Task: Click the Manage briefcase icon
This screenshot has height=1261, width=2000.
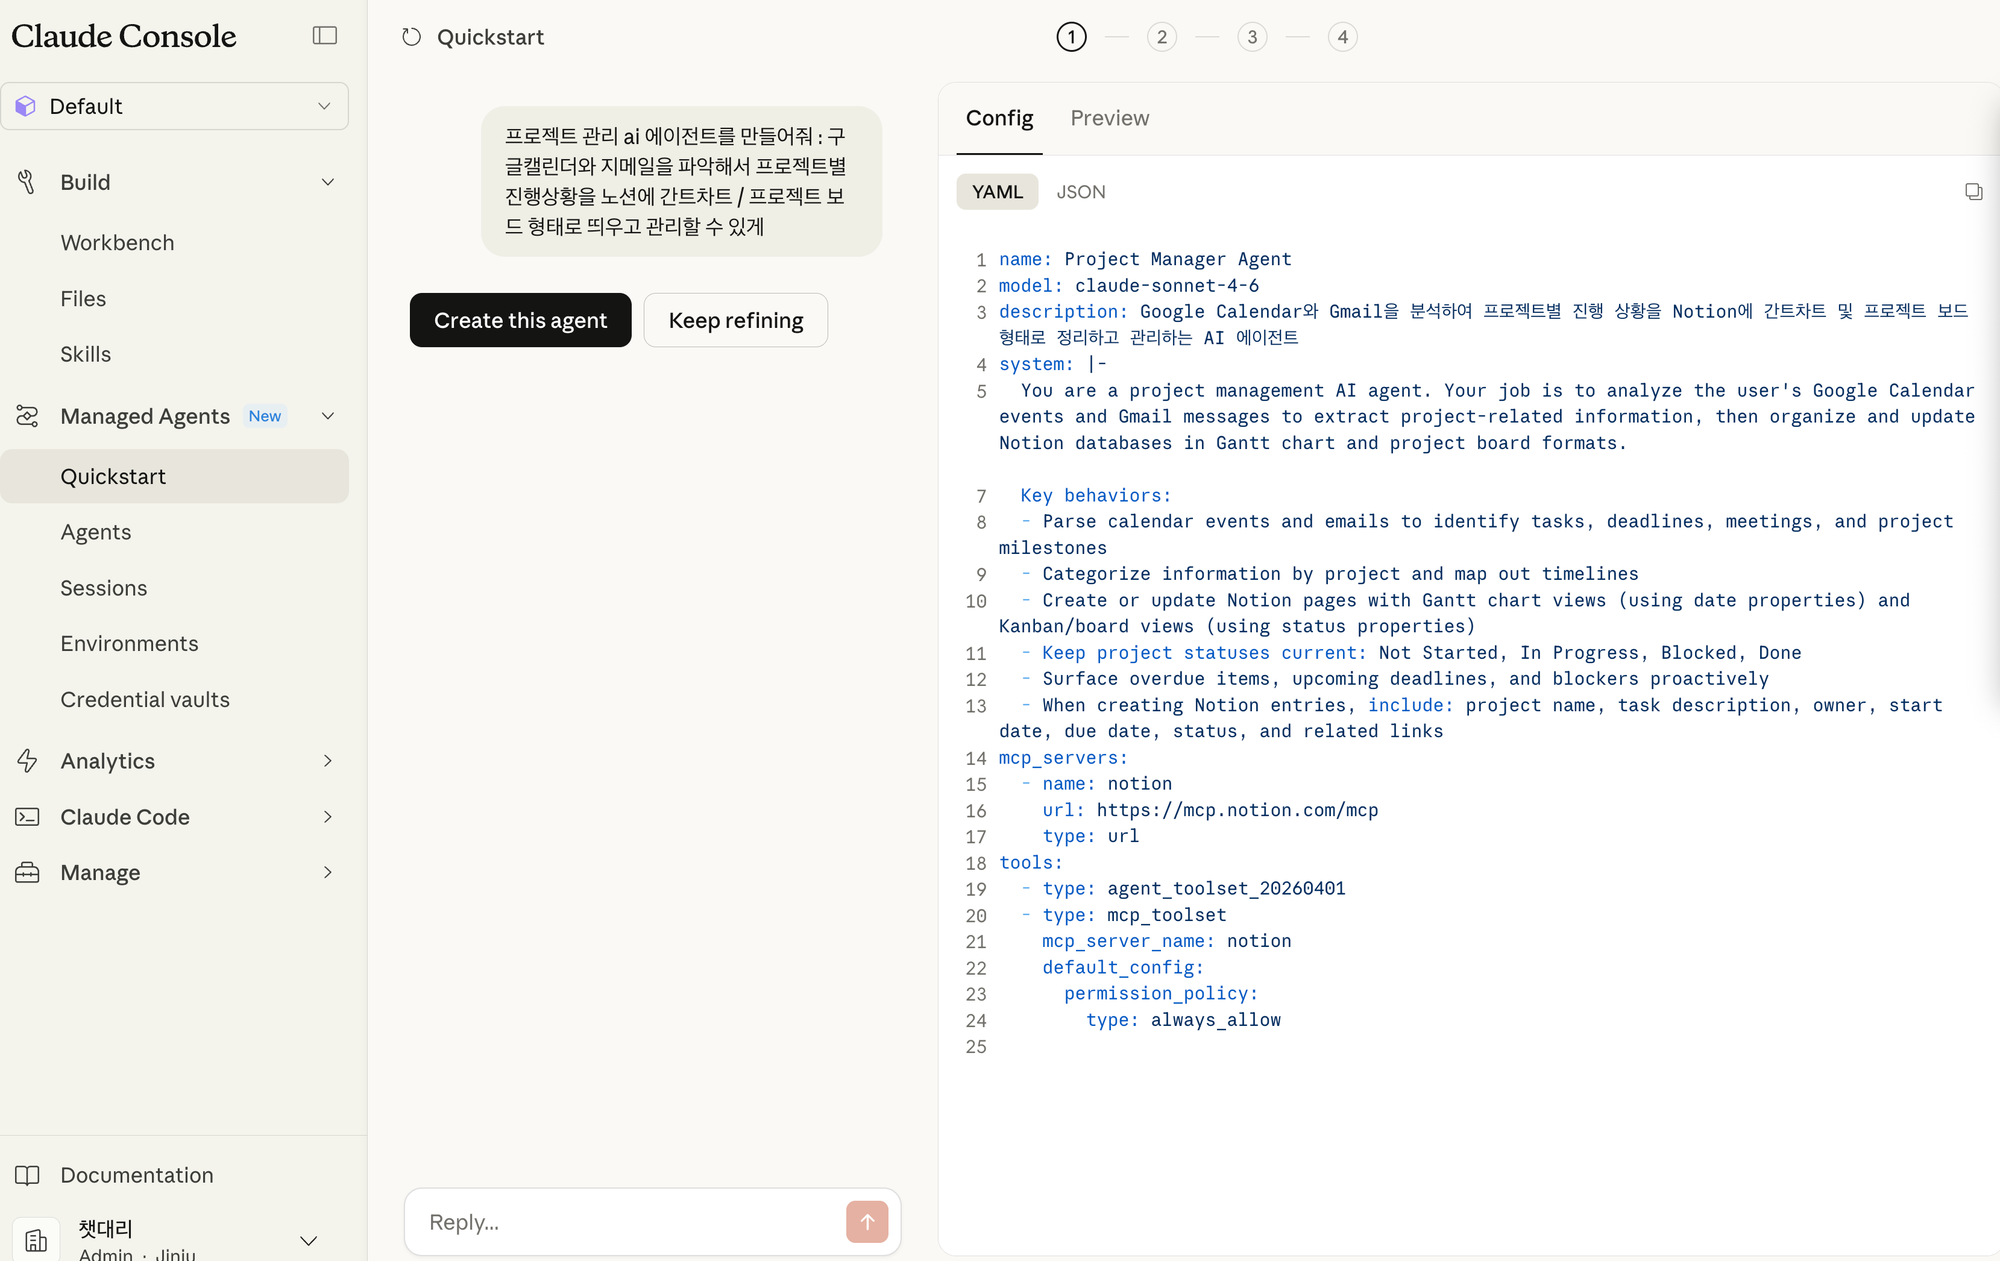Action: point(27,873)
